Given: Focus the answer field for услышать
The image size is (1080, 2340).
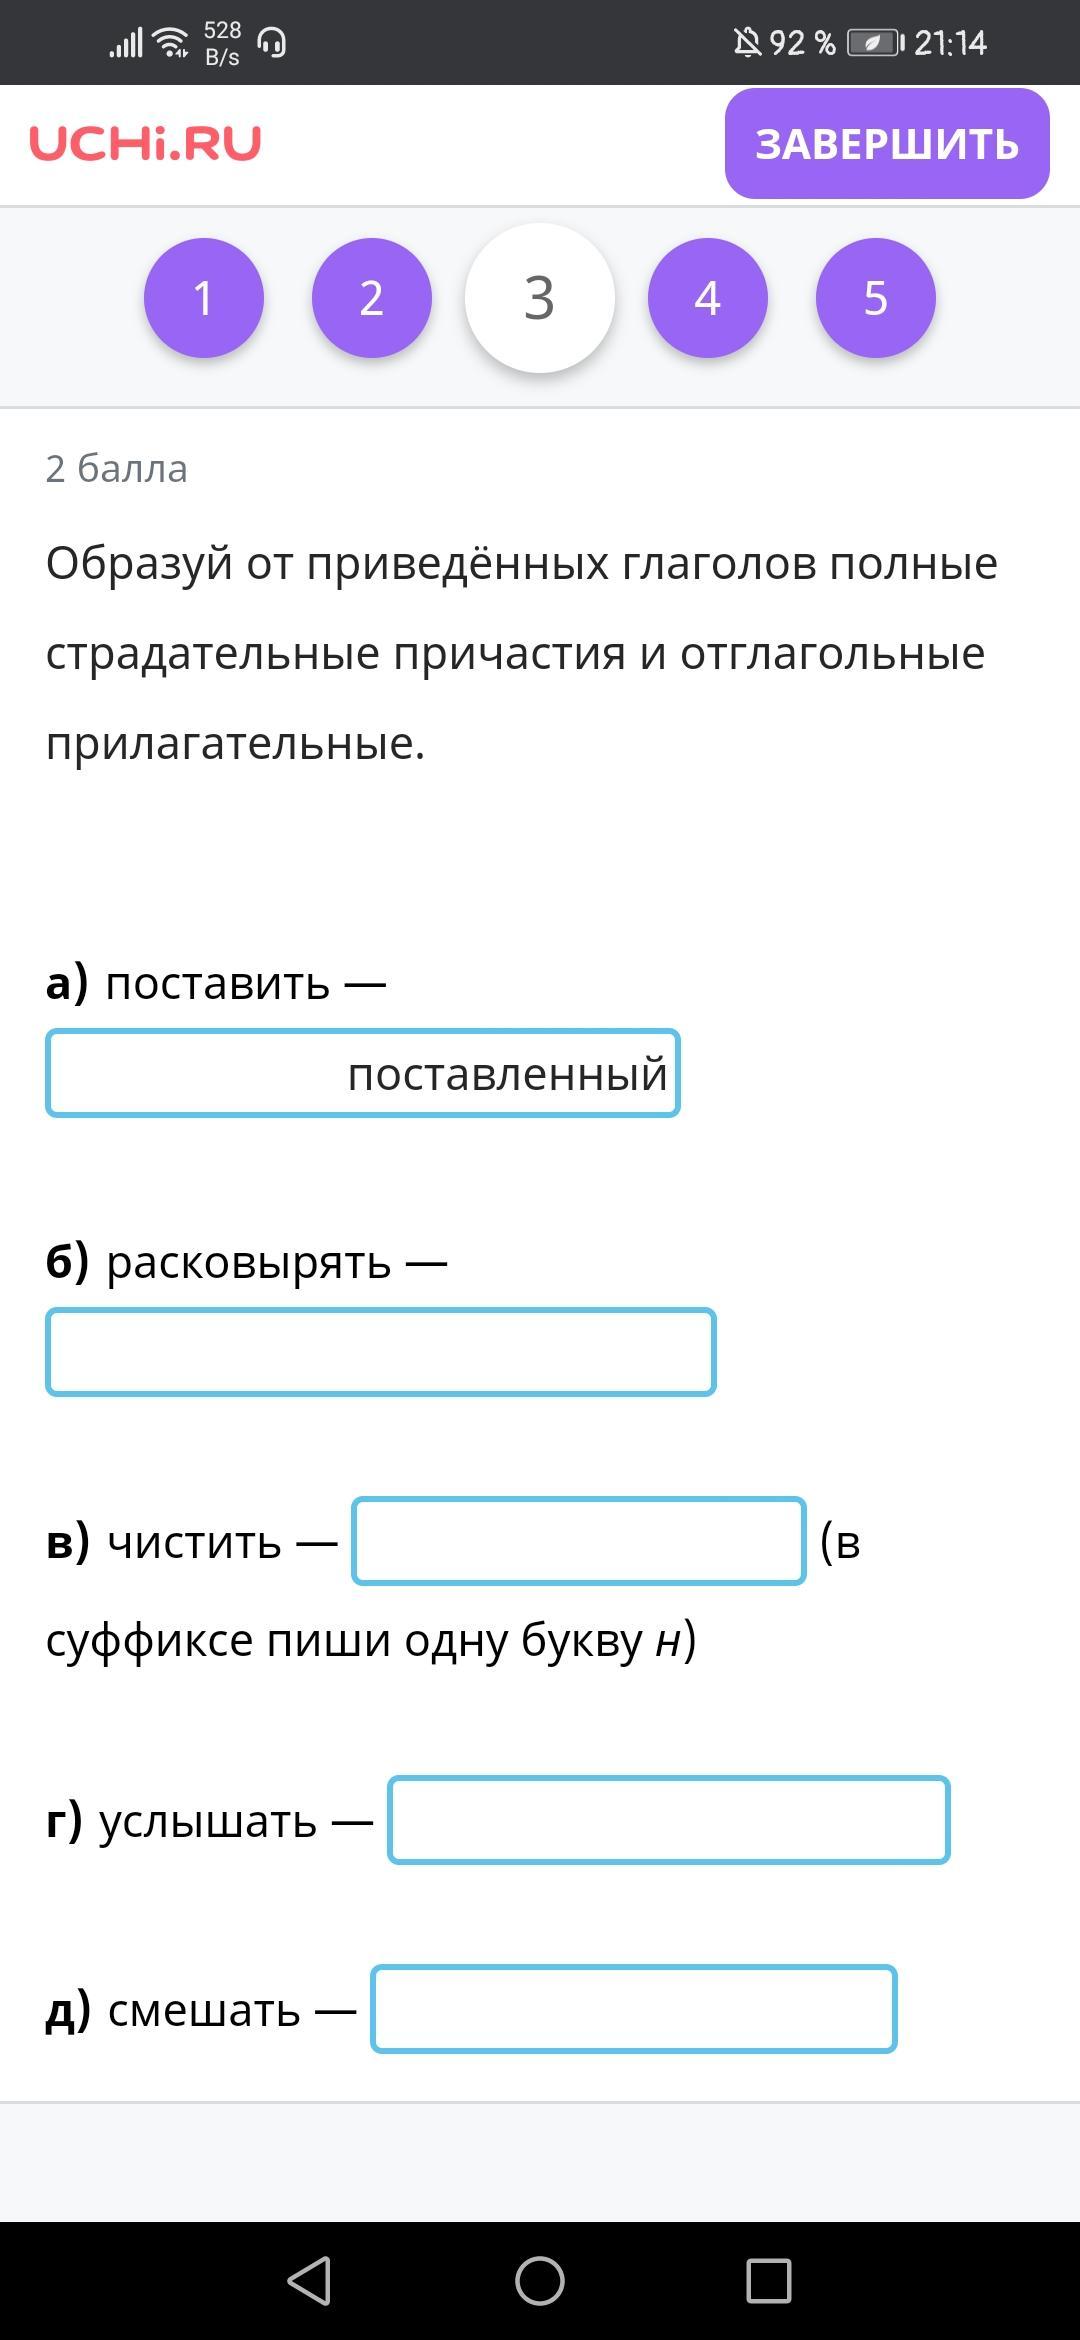Looking at the screenshot, I should 669,1820.
